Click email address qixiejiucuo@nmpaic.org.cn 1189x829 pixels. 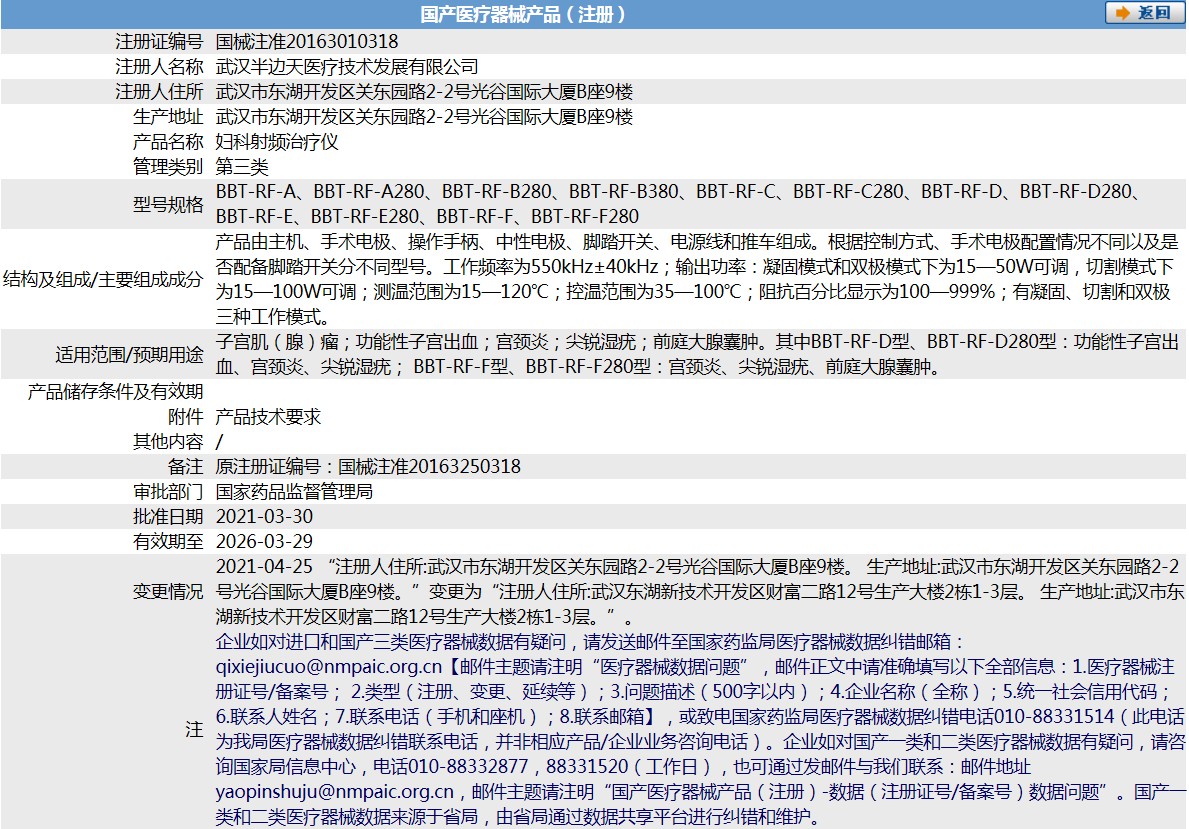point(328,667)
